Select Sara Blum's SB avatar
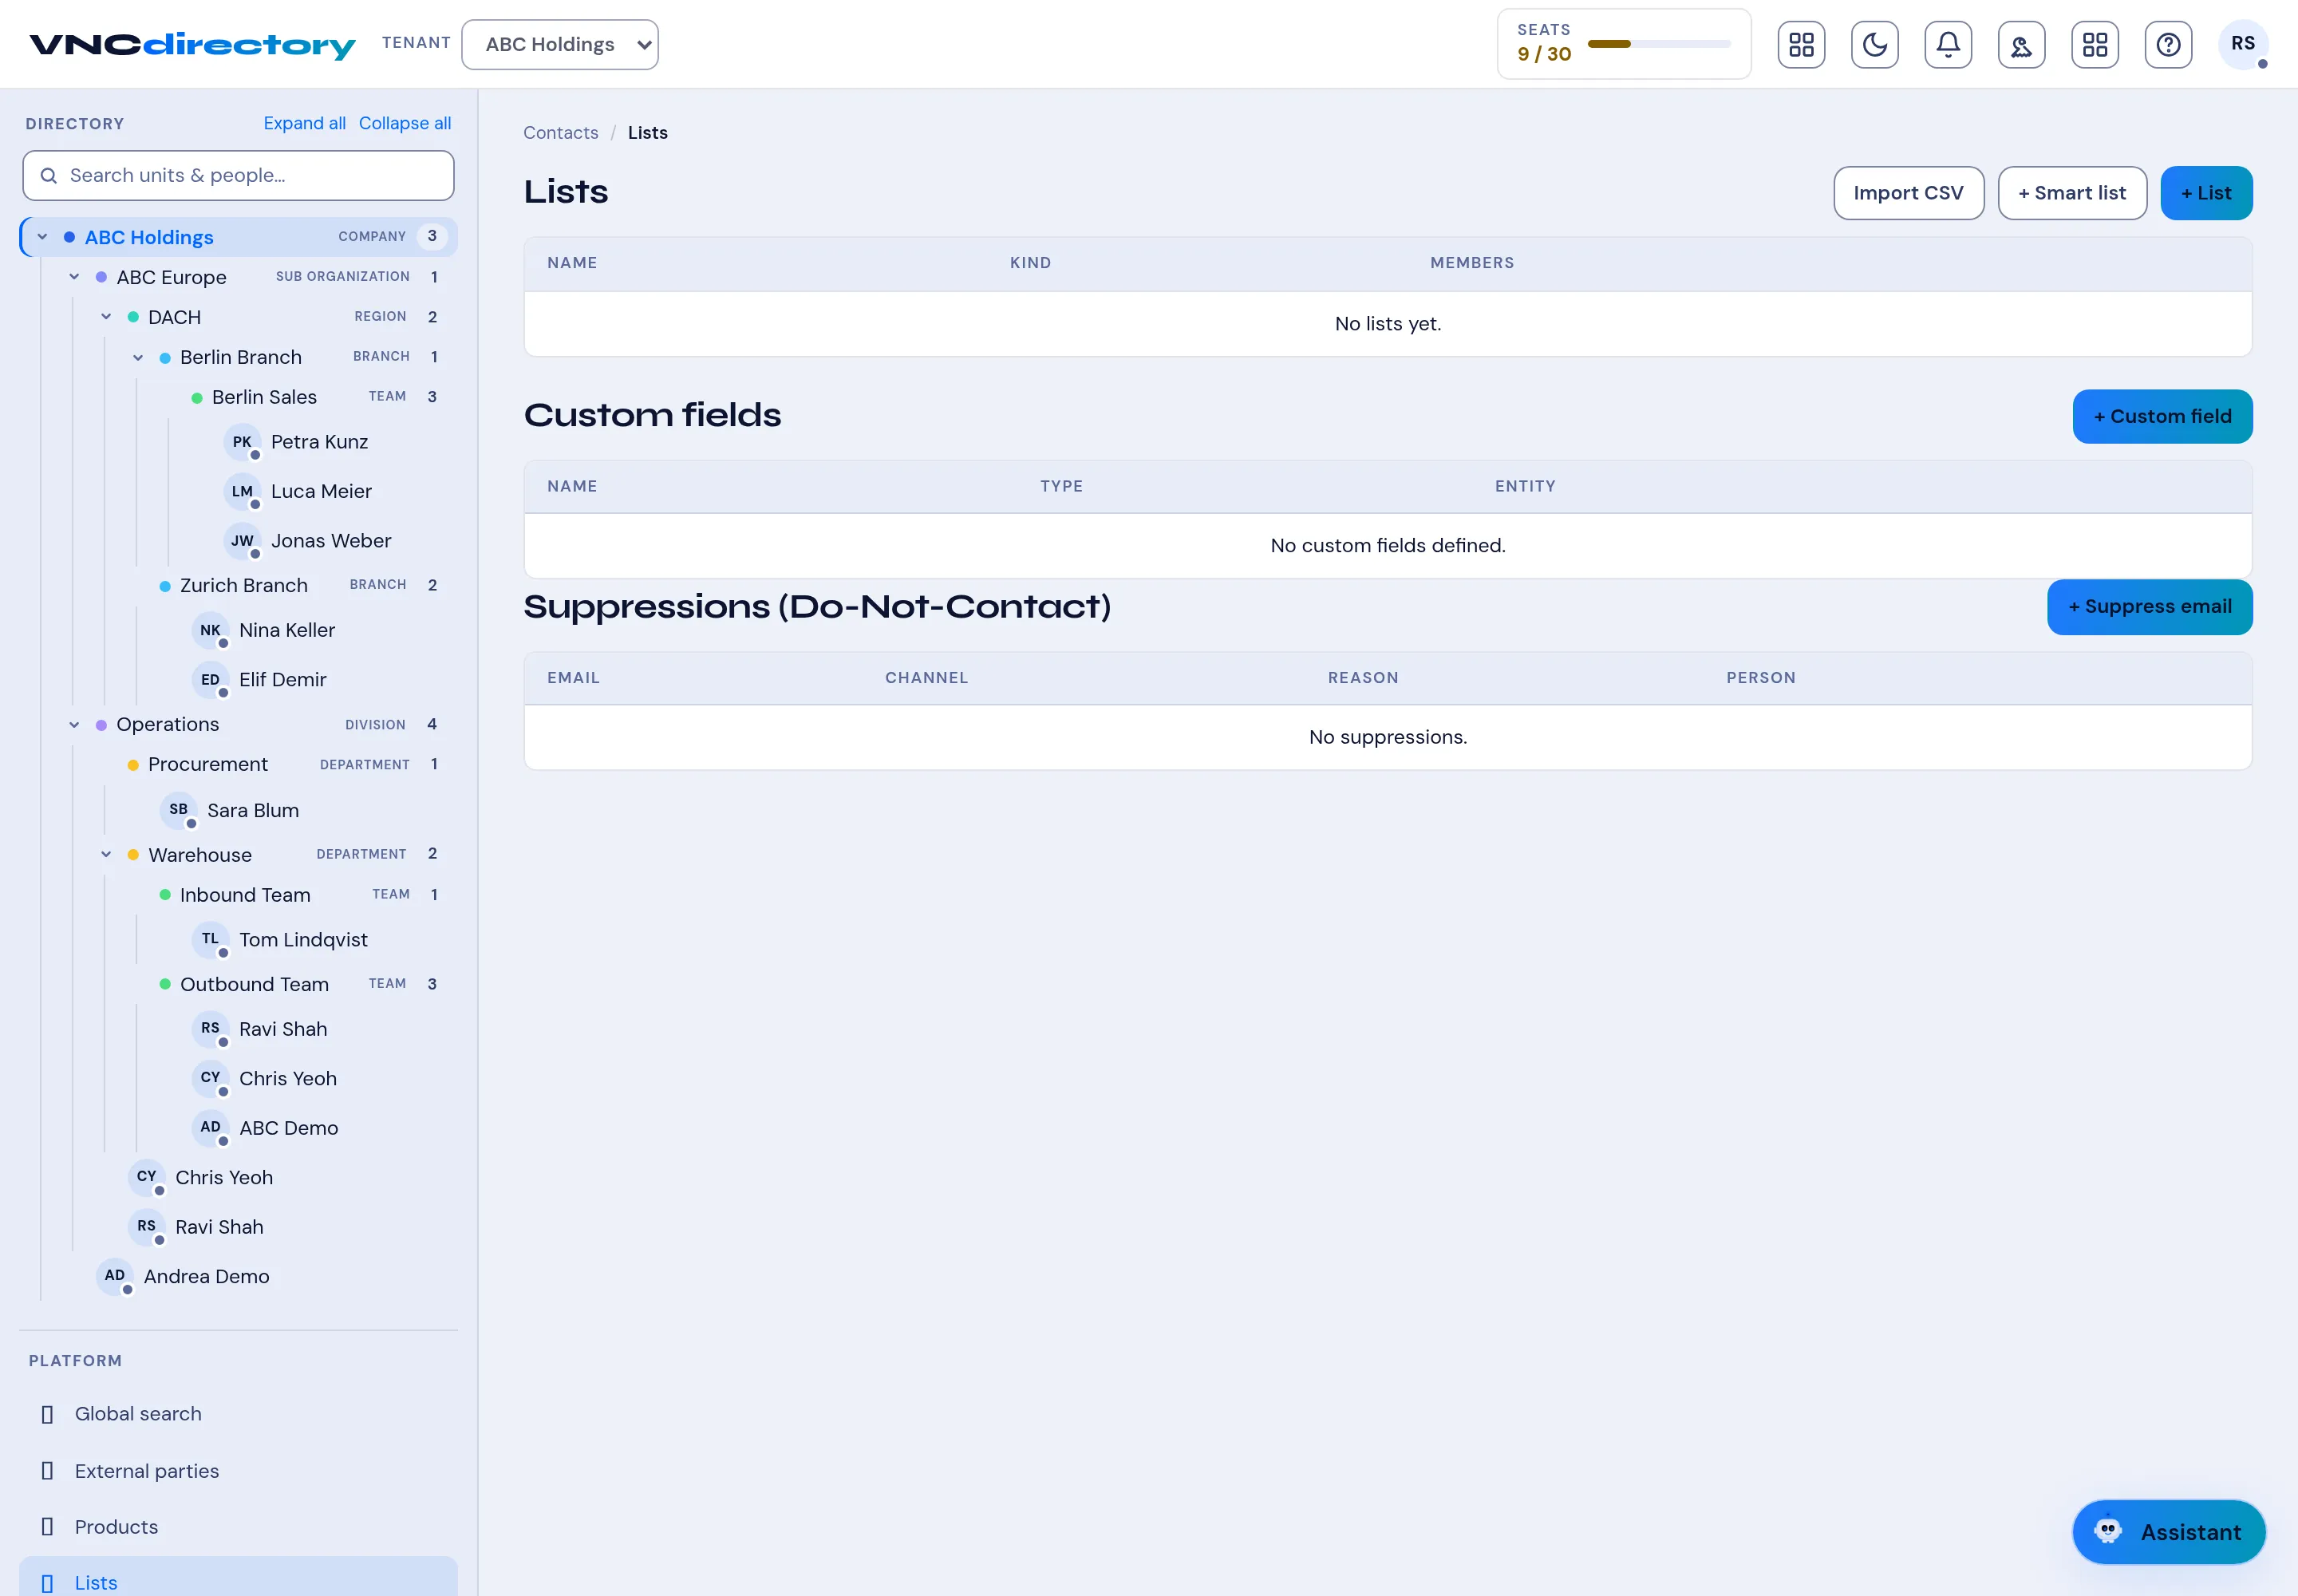Image resolution: width=2298 pixels, height=1596 pixels. (x=178, y=810)
